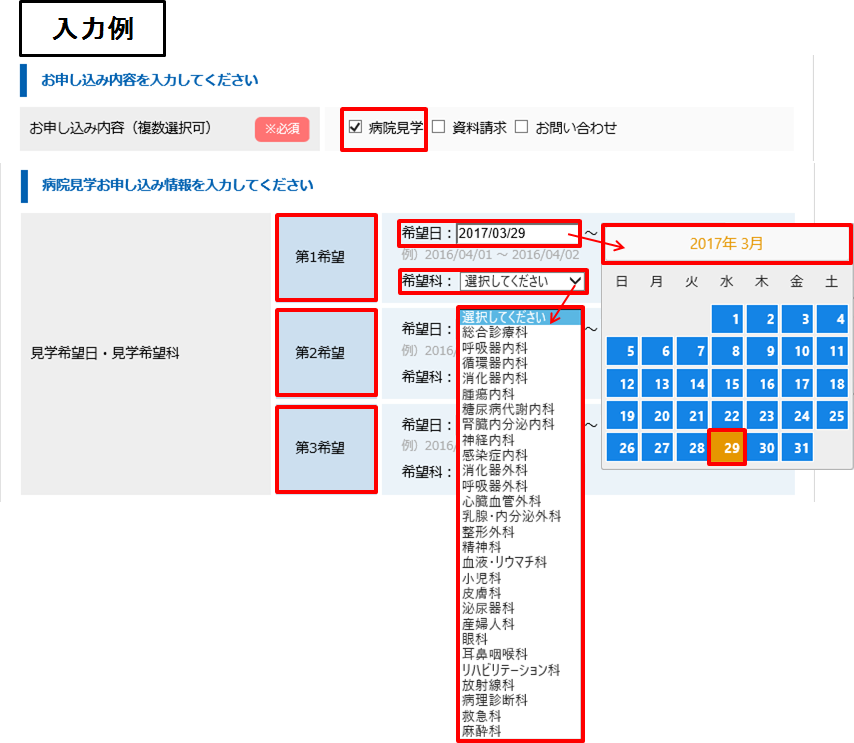Screen dimensions: 854x743
Task: Choose リハビリテーション科 from the list
Action: point(510,669)
